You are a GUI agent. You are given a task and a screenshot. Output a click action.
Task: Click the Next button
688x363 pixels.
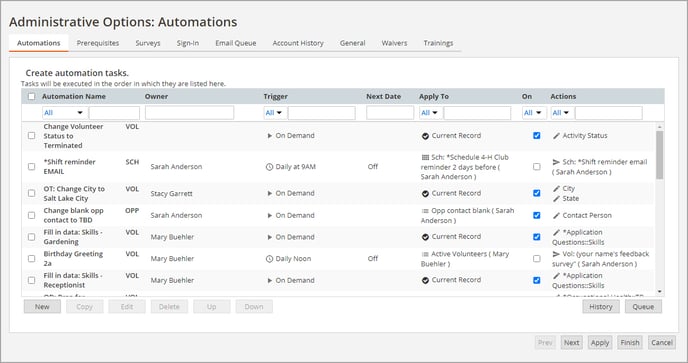click(x=572, y=343)
